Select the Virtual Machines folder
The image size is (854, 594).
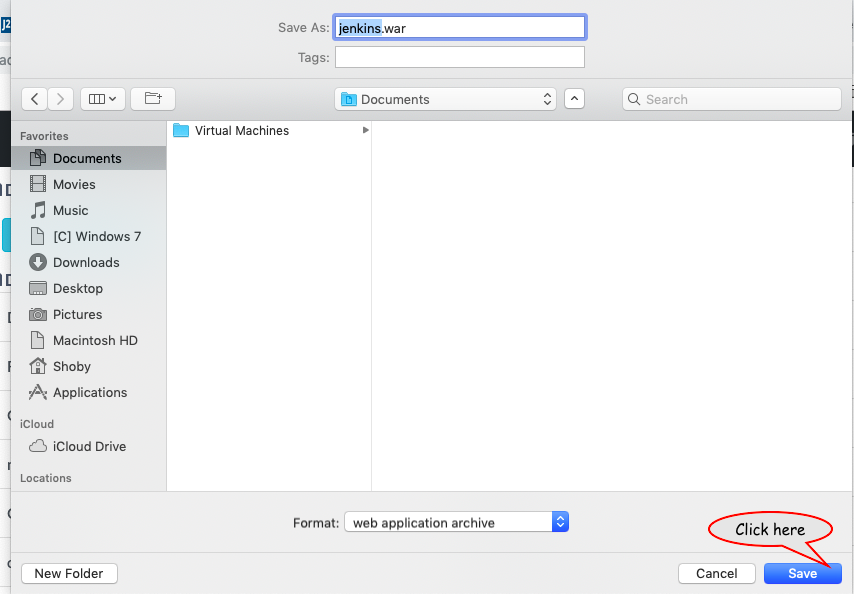pos(269,131)
